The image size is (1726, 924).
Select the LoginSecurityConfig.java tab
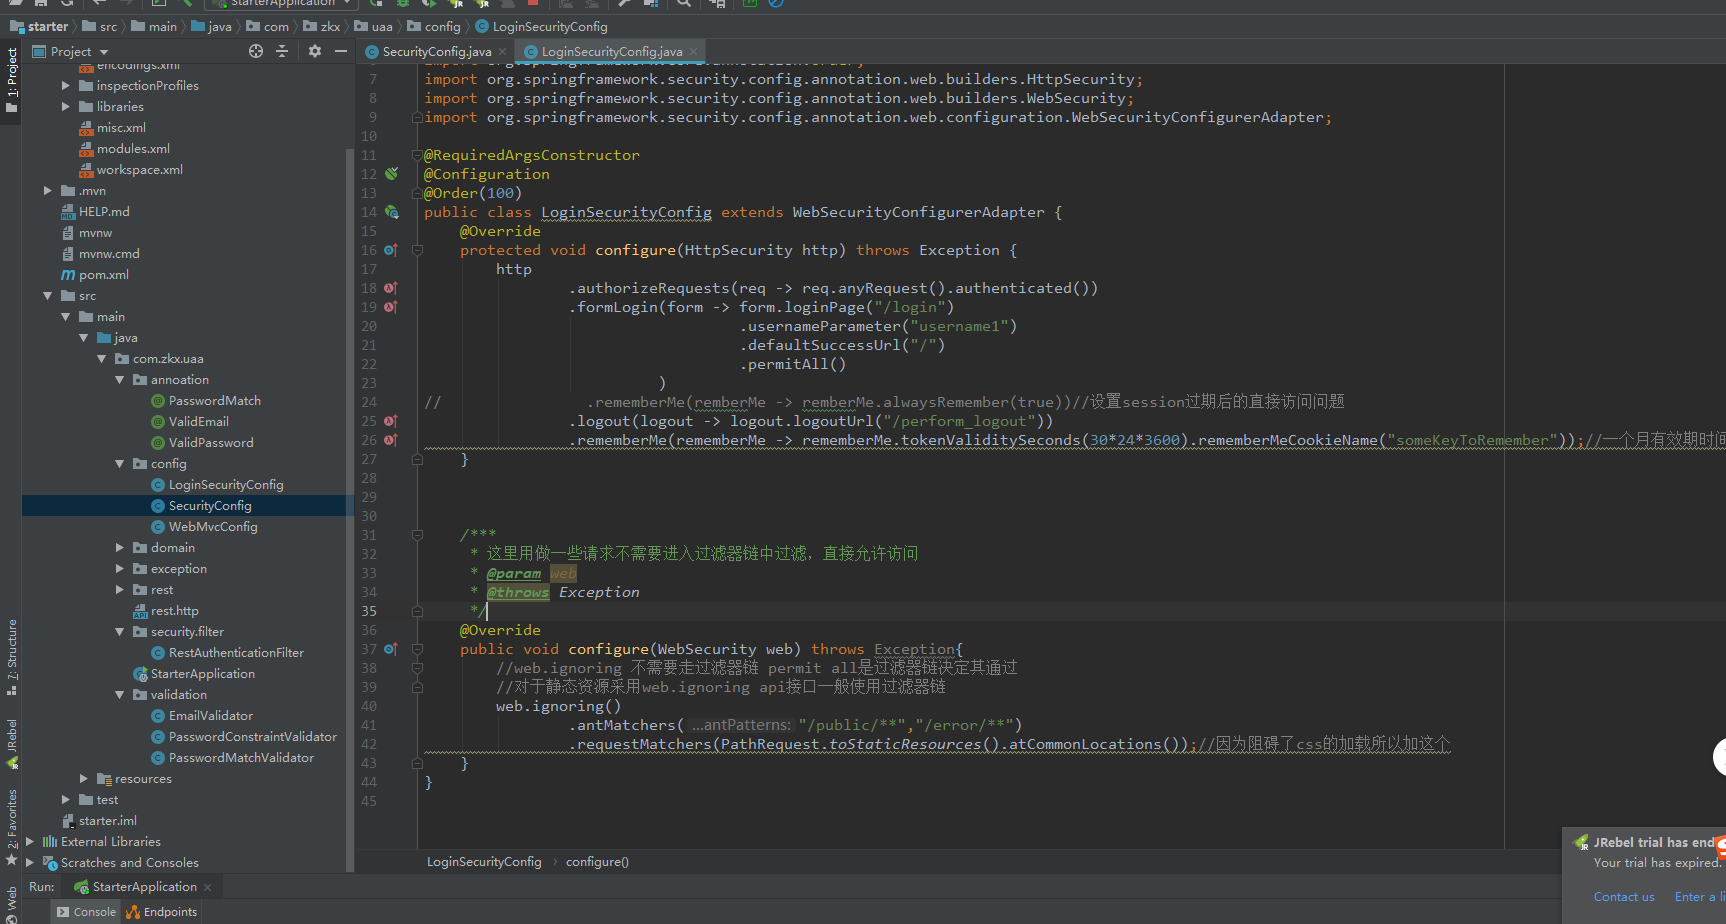pyautogui.click(x=612, y=51)
